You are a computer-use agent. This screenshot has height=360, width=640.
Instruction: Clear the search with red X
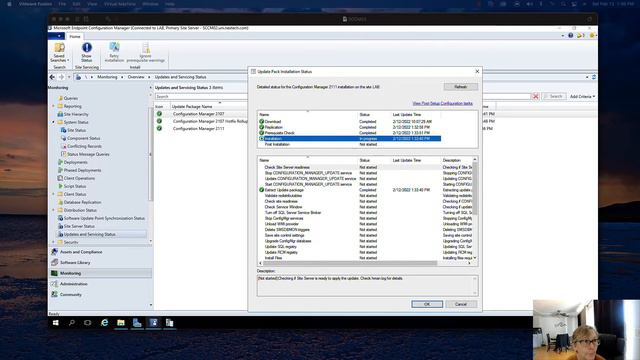pyautogui.click(x=536, y=96)
